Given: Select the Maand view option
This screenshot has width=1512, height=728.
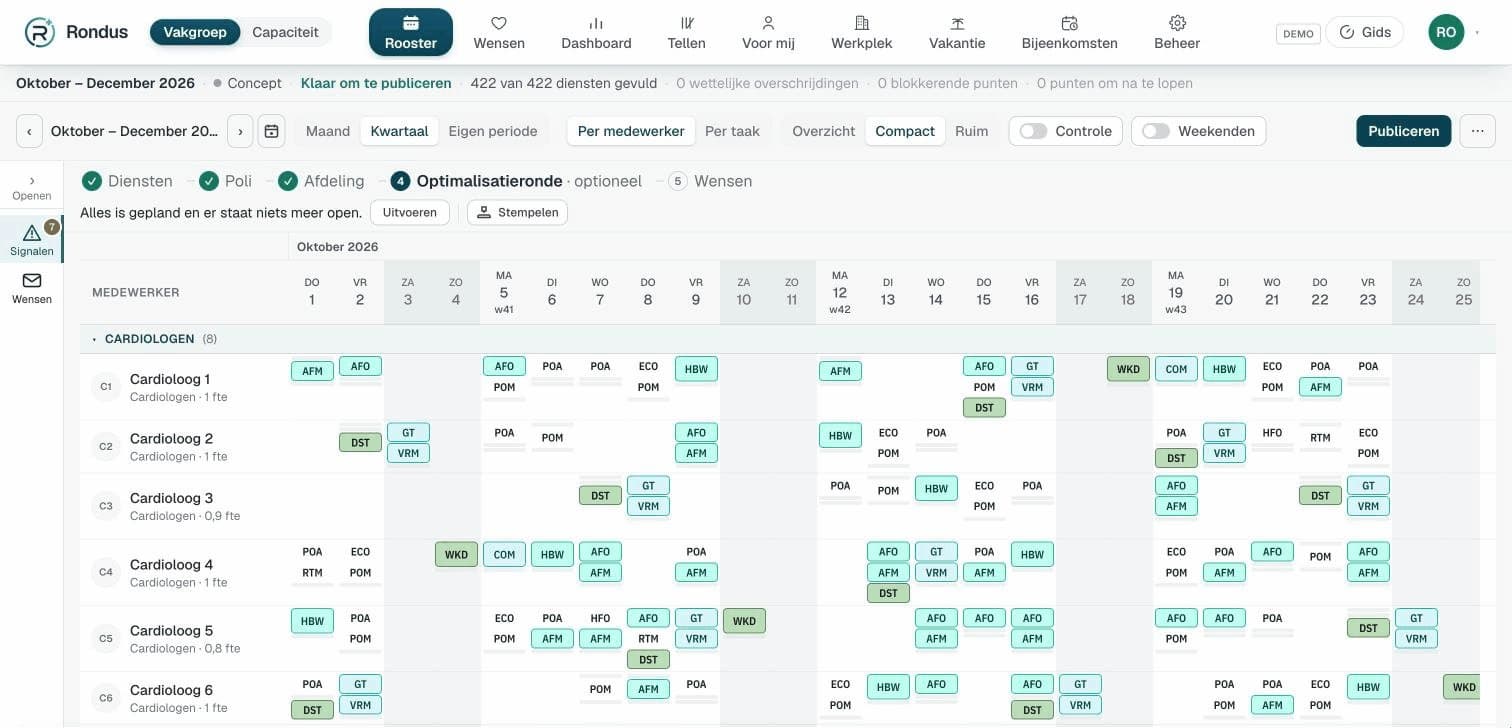Looking at the screenshot, I should pyautogui.click(x=328, y=131).
